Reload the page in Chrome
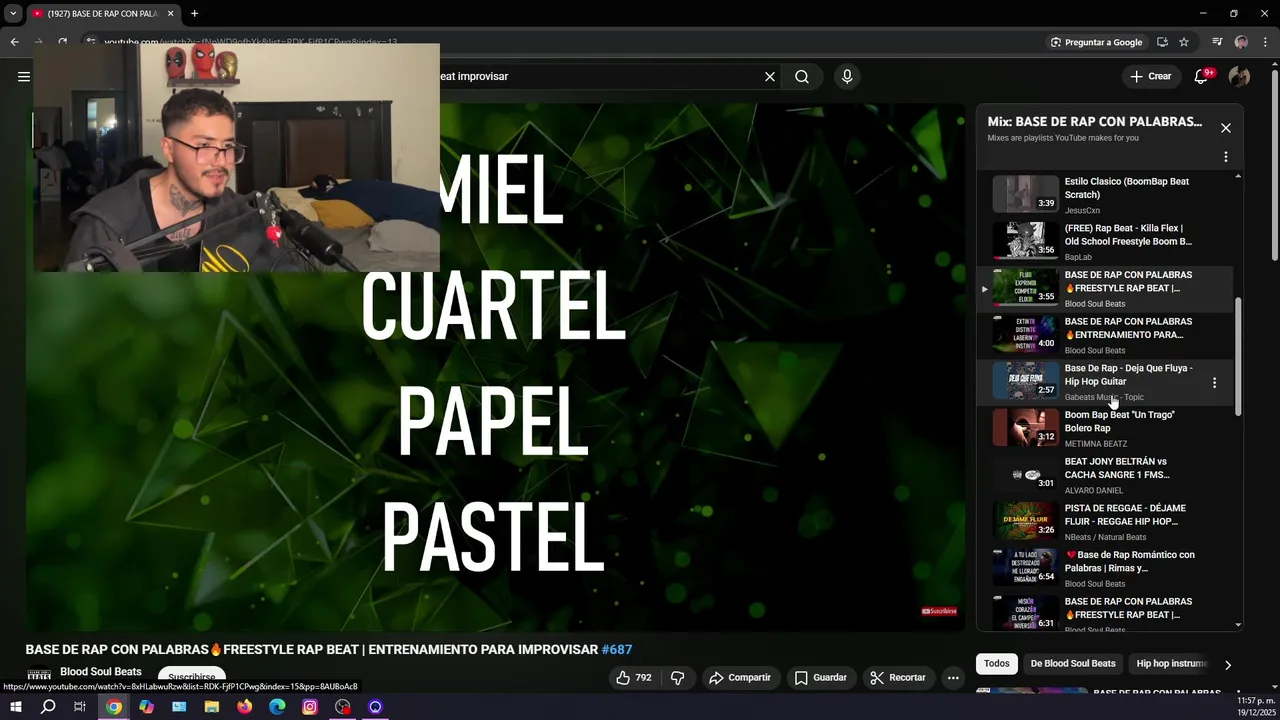The image size is (1280, 720). [62, 42]
